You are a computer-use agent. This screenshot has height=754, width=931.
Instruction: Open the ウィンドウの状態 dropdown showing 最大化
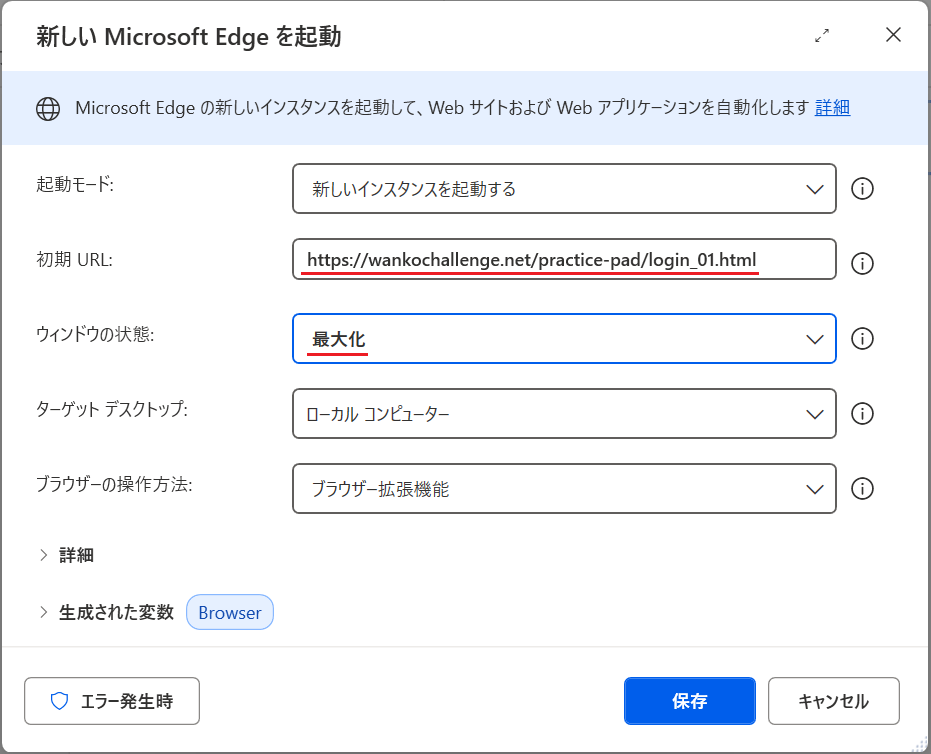pyautogui.click(x=564, y=338)
